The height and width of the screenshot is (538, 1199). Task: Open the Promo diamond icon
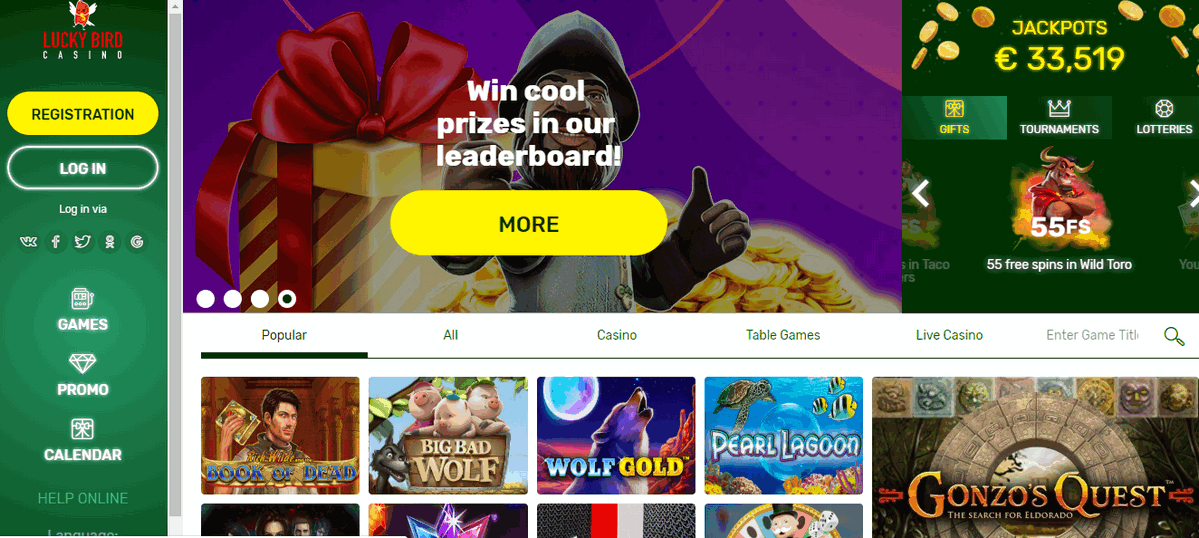click(x=83, y=364)
